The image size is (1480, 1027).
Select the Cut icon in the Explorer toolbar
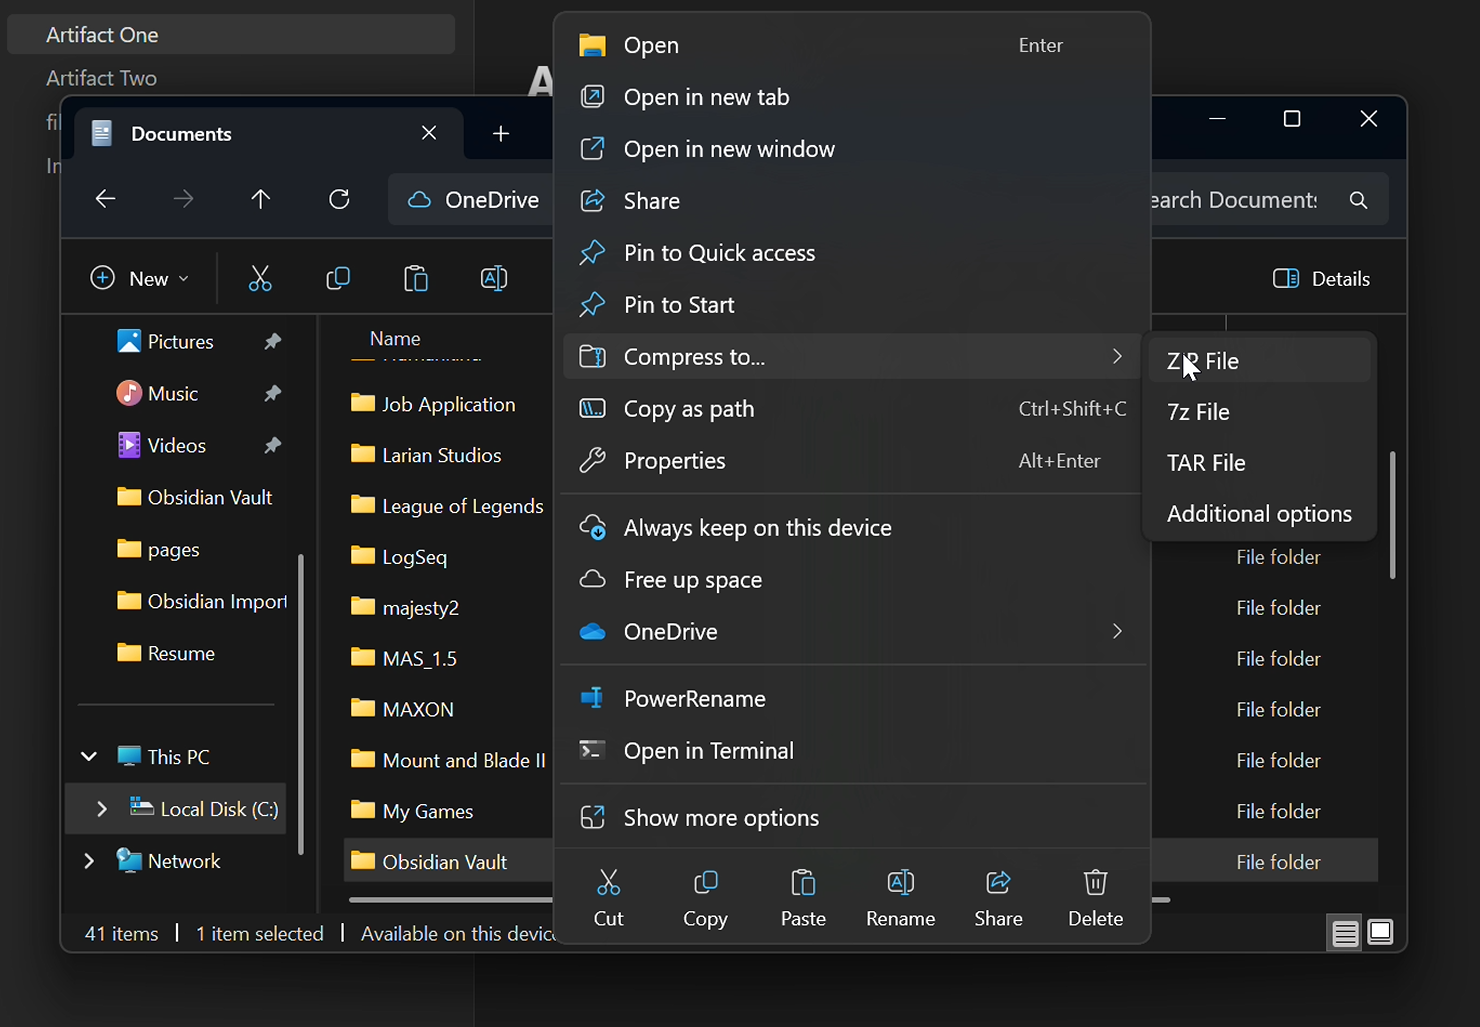click(260, 278)
